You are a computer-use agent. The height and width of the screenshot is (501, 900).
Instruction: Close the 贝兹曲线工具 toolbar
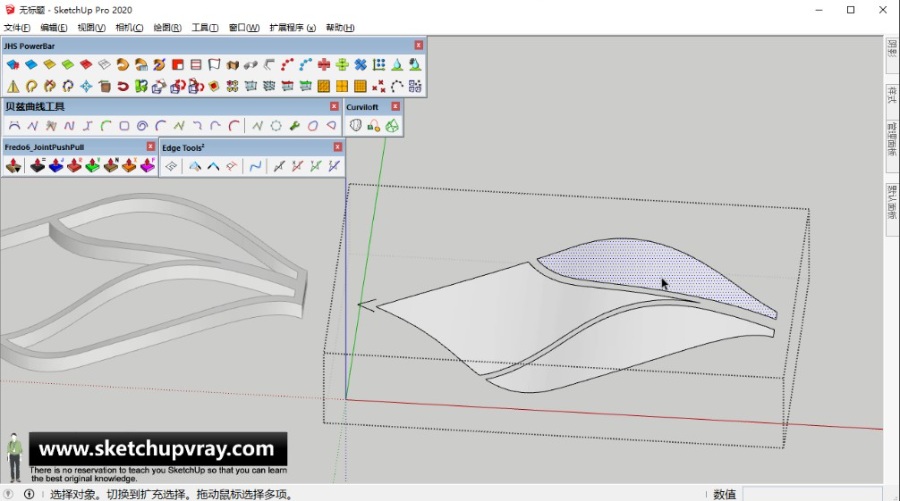[x=334, y=106]
